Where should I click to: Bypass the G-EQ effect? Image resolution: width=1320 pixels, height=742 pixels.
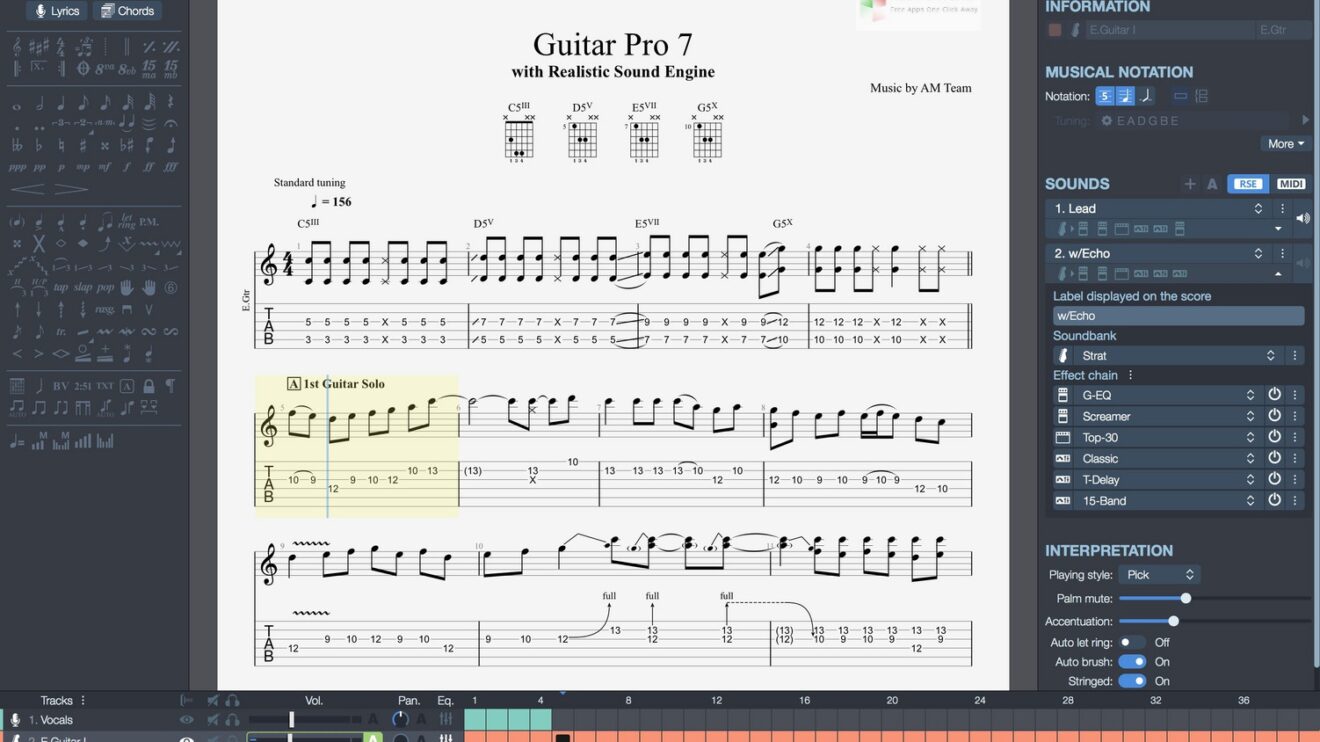tap(1274, 395)
